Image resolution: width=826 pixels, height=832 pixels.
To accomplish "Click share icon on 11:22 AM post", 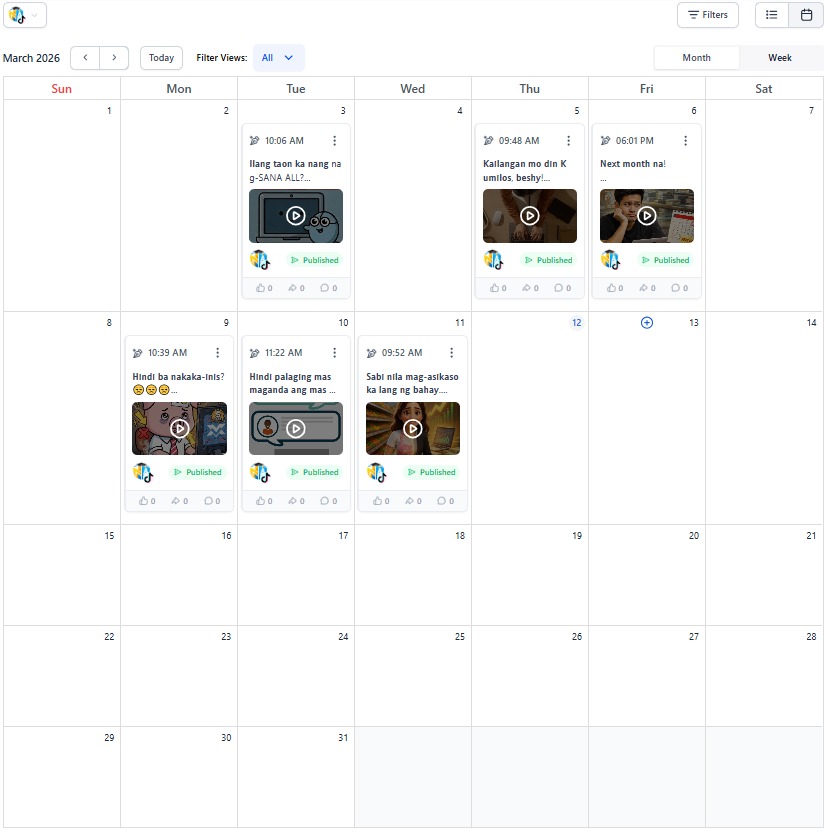I will 294,500.
